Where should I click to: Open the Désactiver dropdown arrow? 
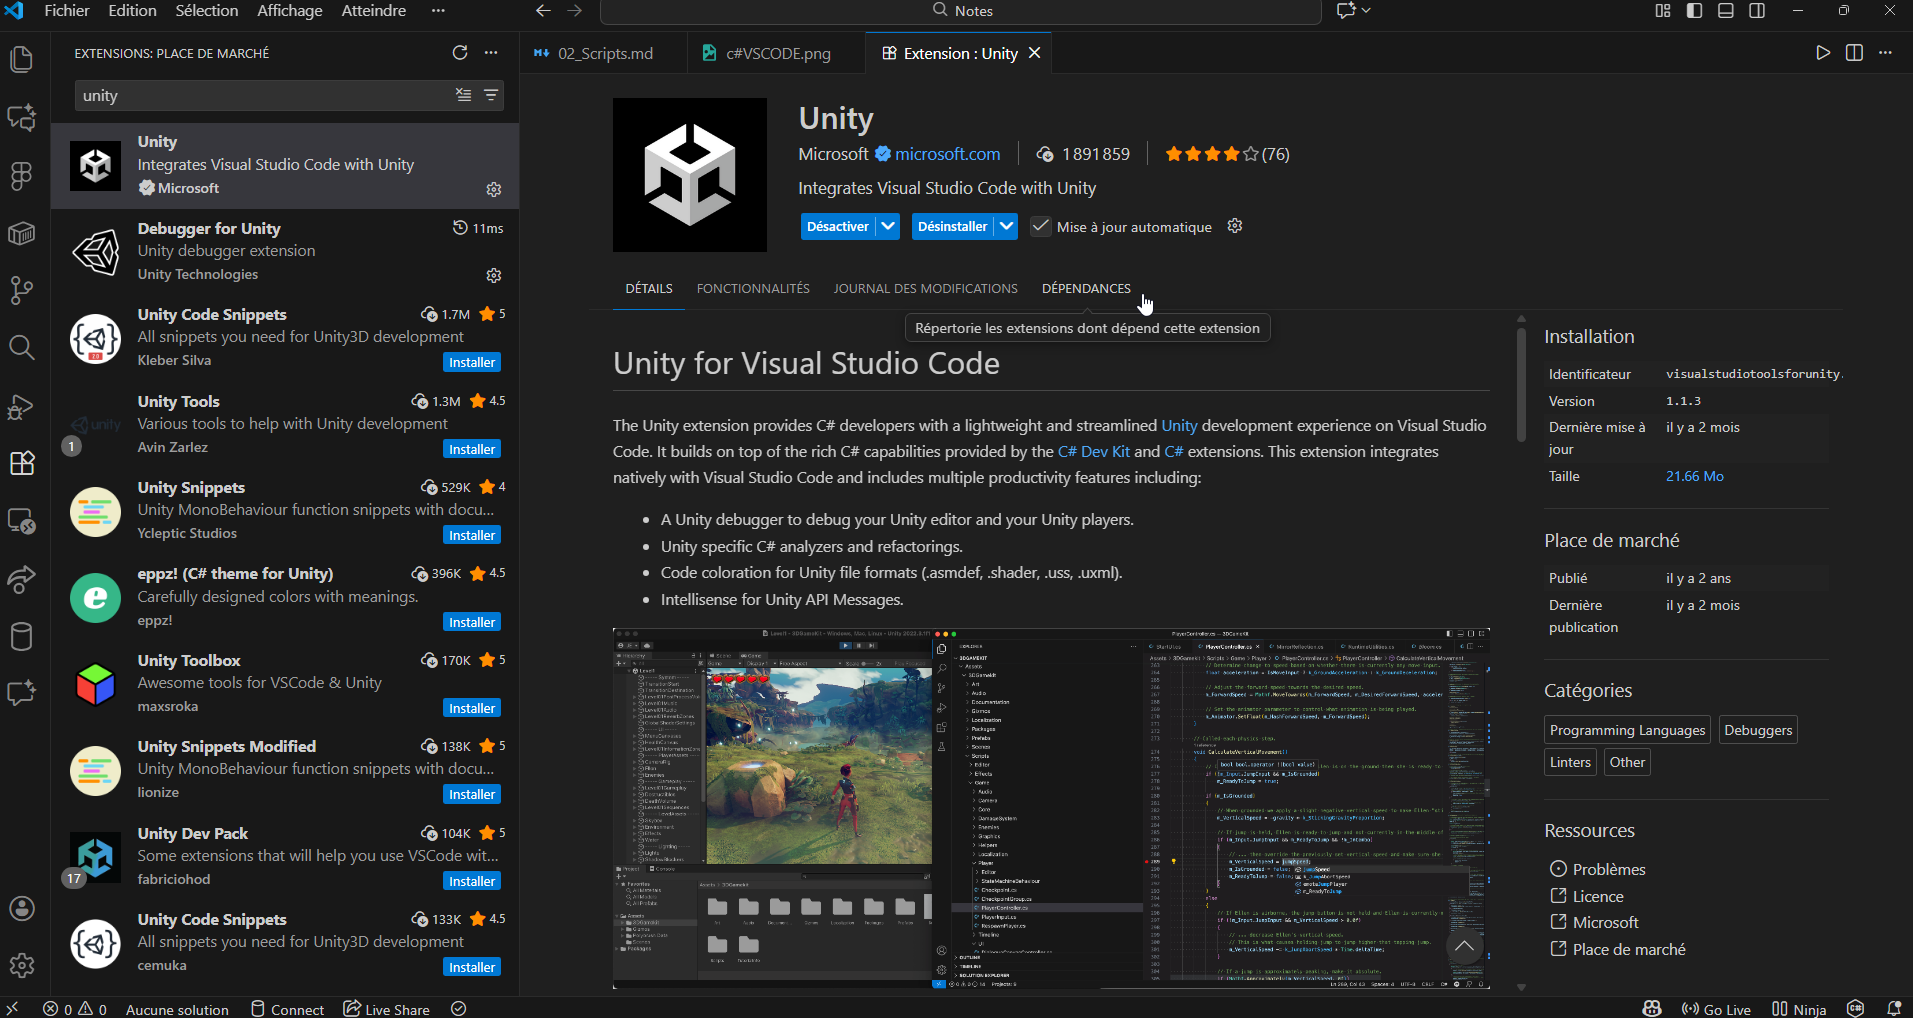click(888, 227)
